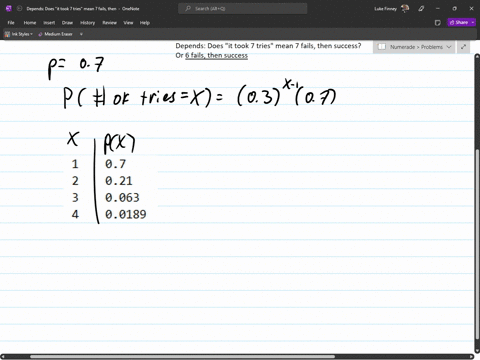The width and height of the screenshot is (480, 360).
Task: Open the File menu
Action: click(x=11, y=23)
